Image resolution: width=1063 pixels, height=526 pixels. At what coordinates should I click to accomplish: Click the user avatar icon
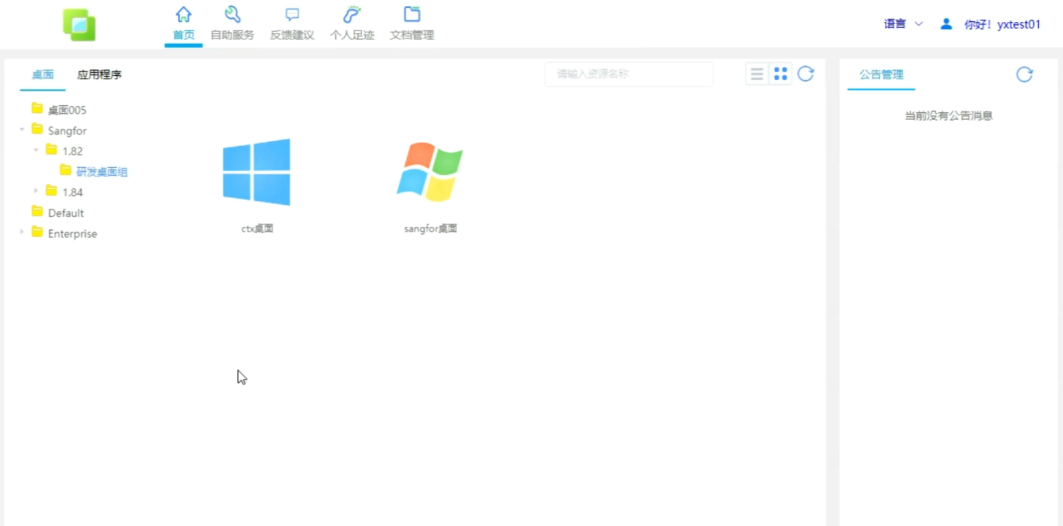point(946,24)
